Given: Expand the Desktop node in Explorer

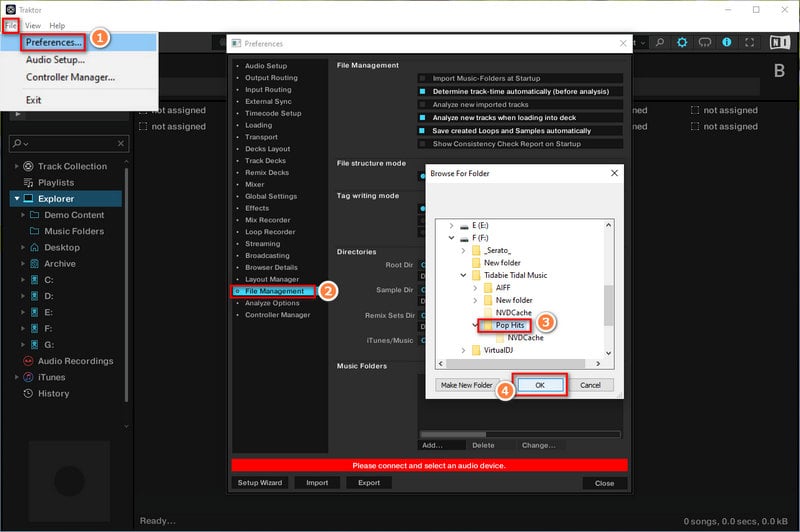Looking at the screenshot, I should 22,247.
